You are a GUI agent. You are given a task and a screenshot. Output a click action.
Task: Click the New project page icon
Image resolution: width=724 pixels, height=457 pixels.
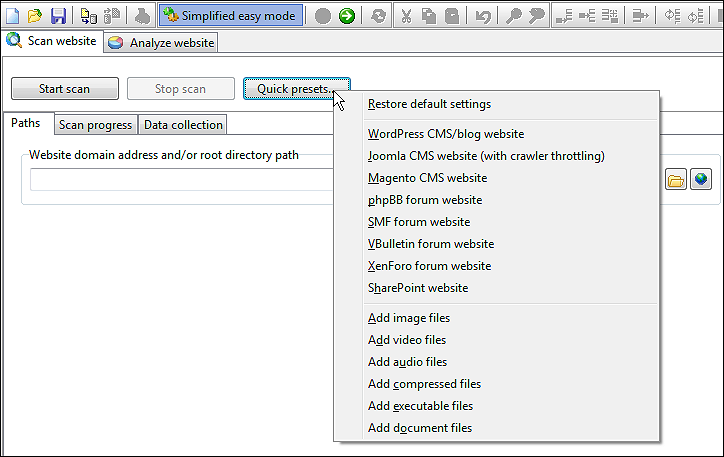12,16
